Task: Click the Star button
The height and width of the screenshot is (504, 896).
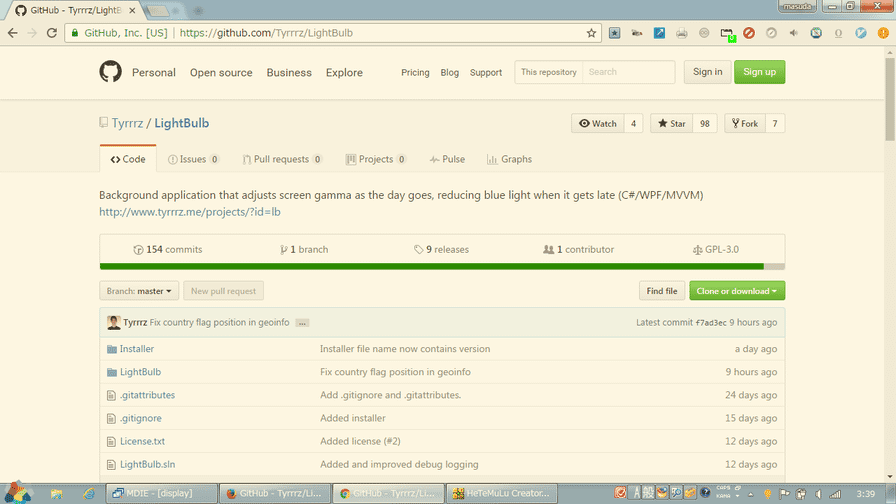Action: point(671,123)
